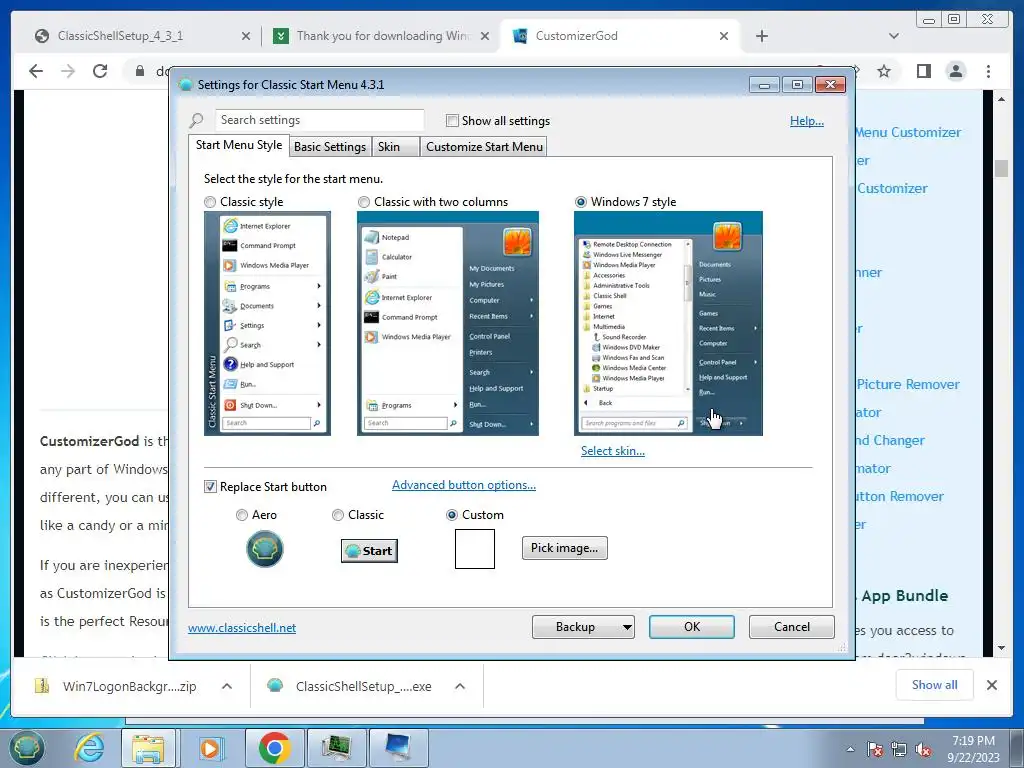1024x768 pixels.
Task: Open Advanced button options link
Action: pos(464,485)
